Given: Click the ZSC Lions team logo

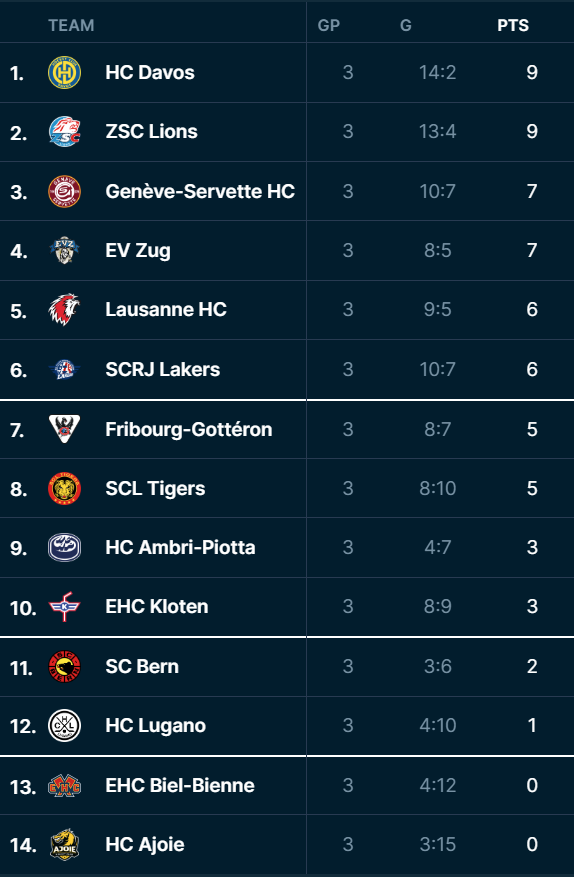Looking at the screenshot, I should click(64, 131).
